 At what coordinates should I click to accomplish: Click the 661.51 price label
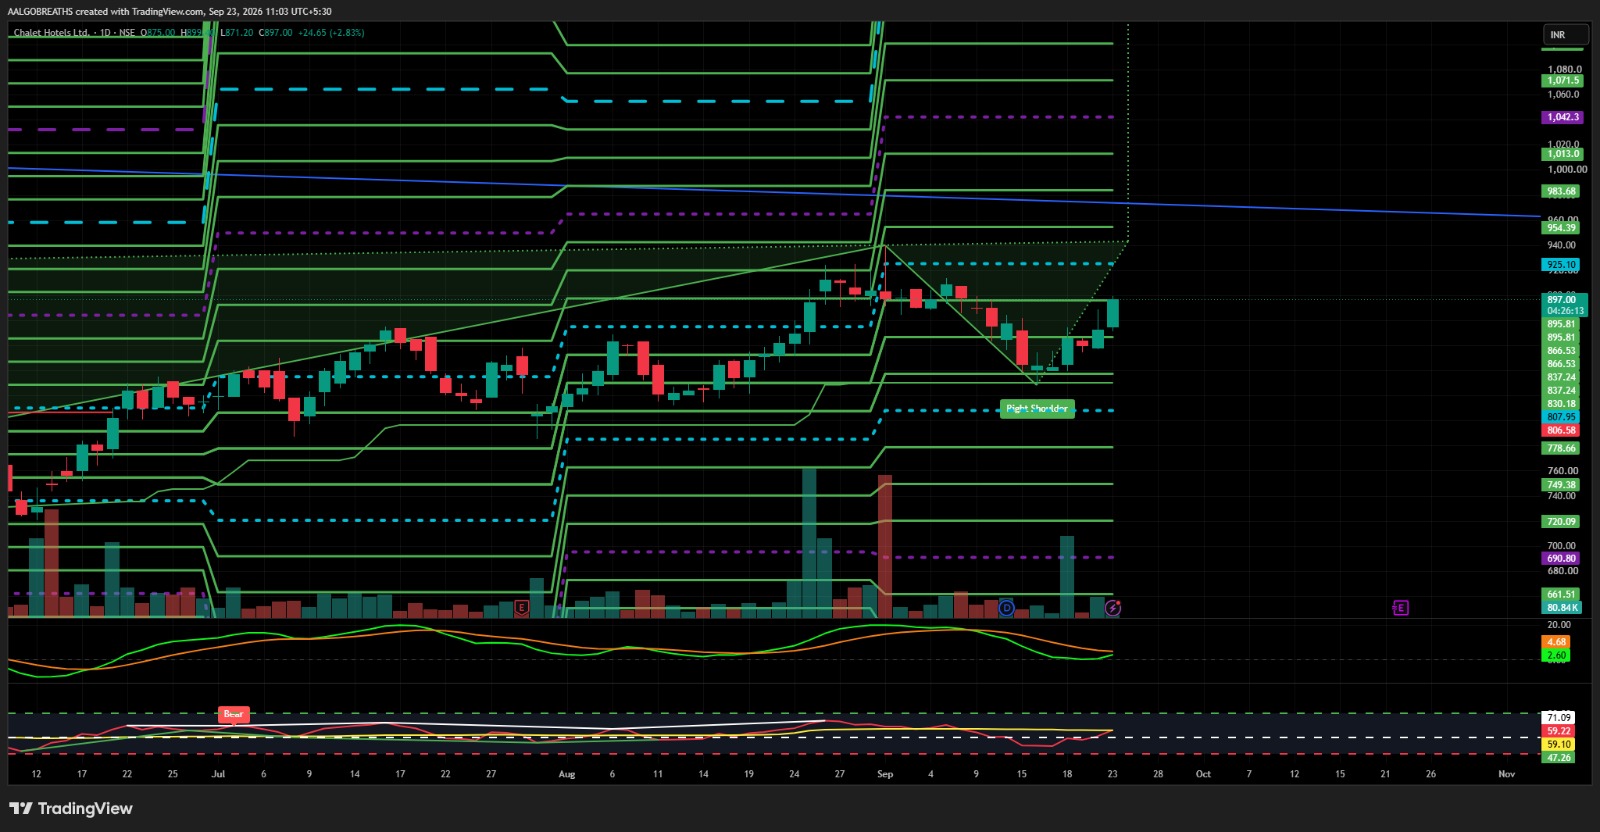tap(1561, 595)
